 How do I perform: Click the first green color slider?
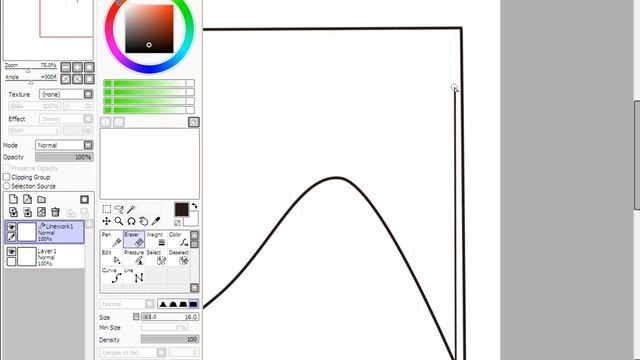(x=149, y=83)
